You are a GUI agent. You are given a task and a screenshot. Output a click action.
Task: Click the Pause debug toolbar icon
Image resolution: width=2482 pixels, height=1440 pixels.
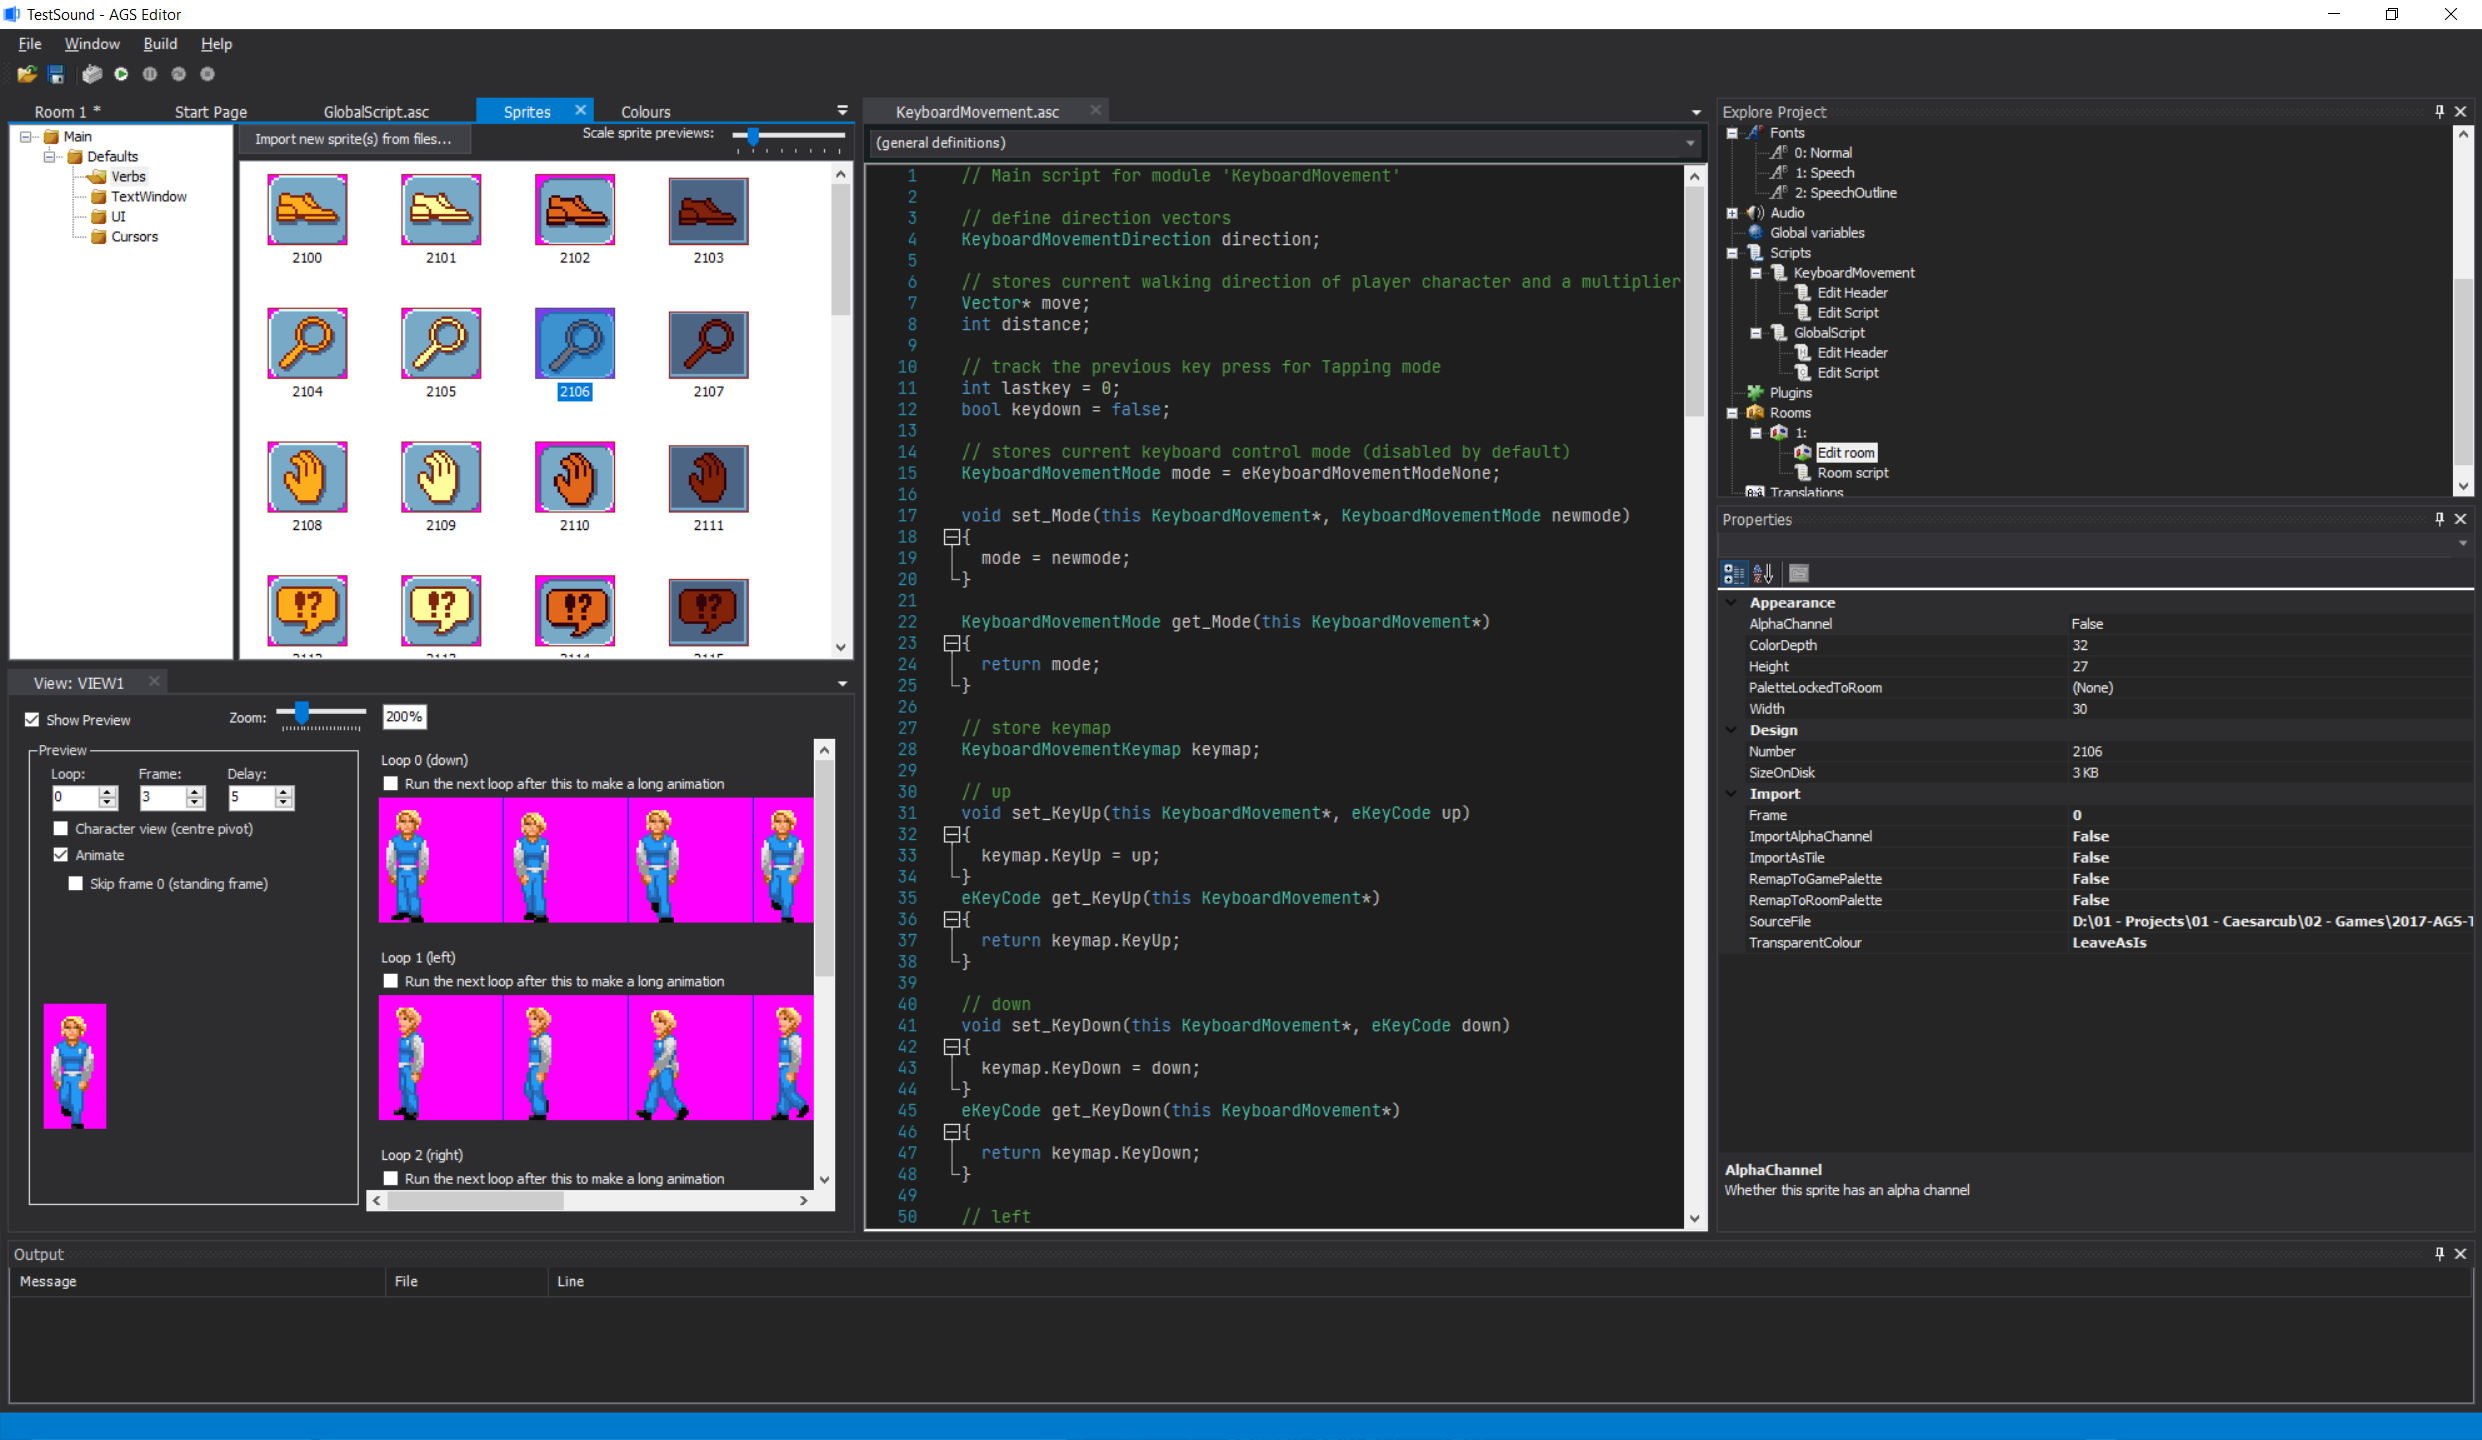click(150, 74)
